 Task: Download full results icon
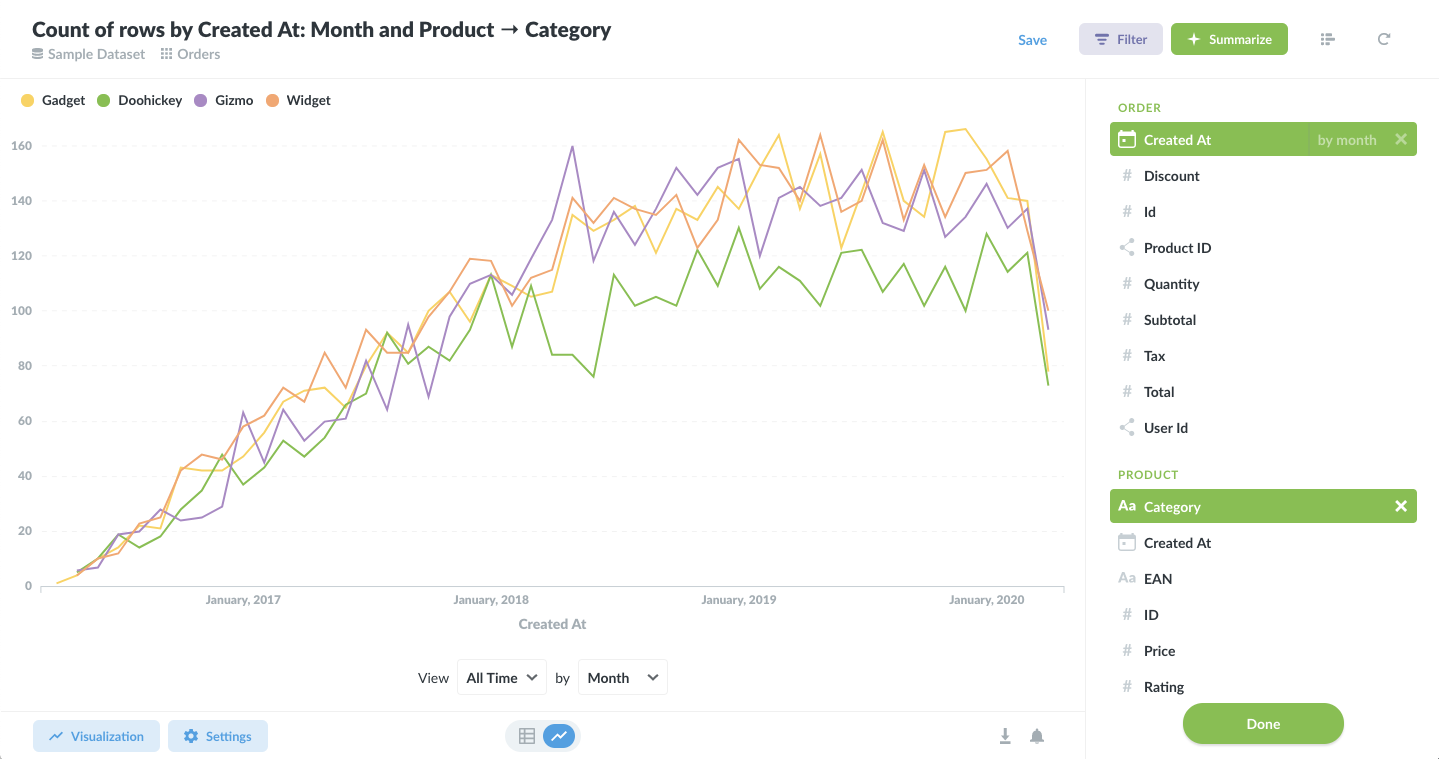point(1005,736)
